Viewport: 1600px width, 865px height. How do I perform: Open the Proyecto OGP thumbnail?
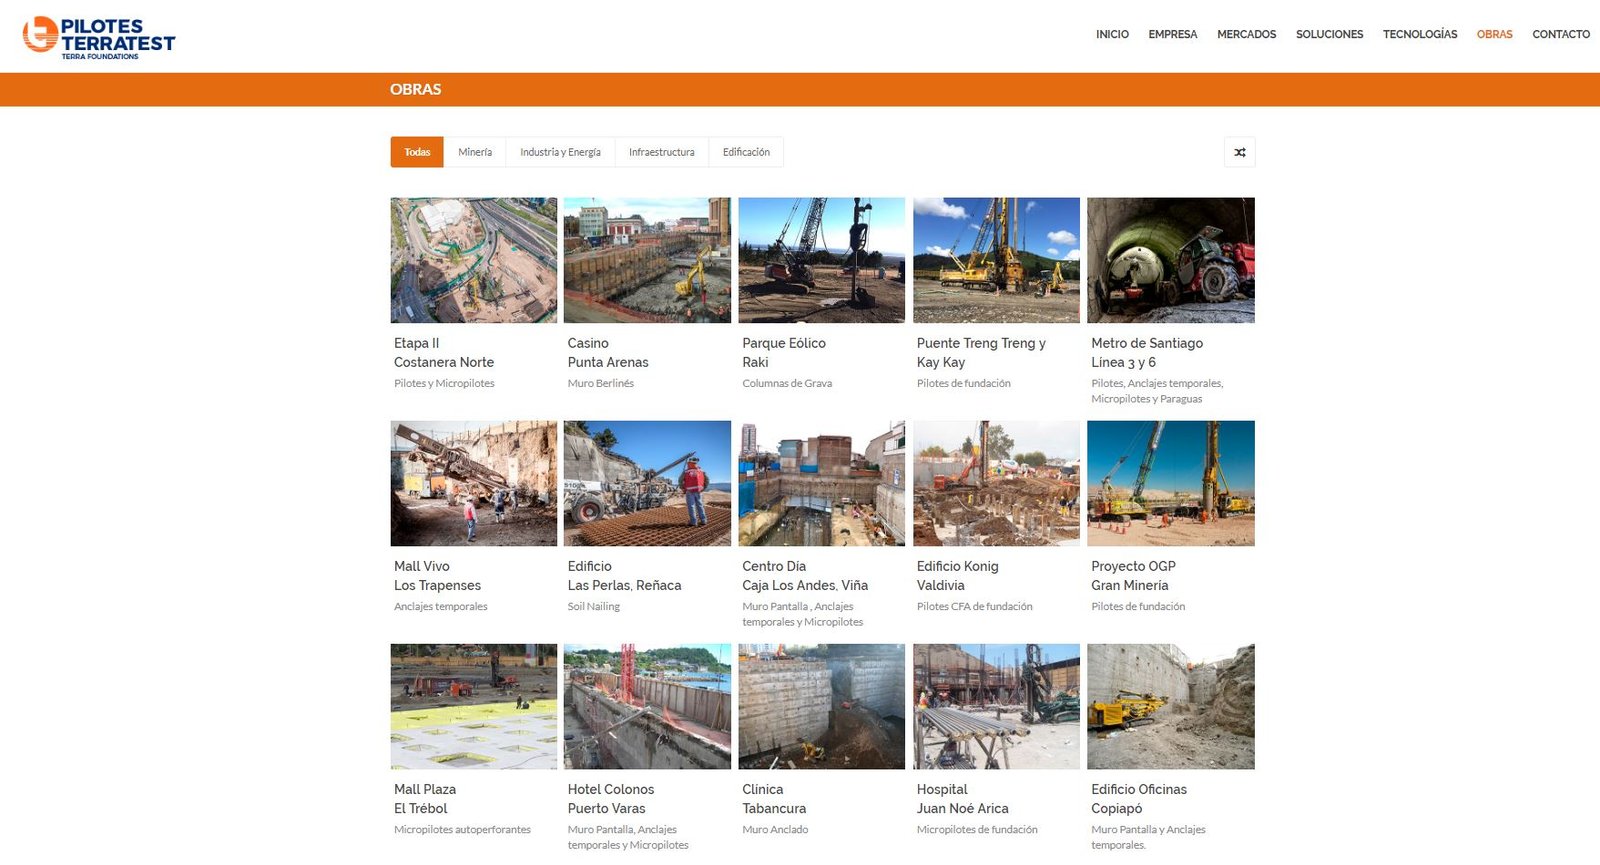[x=1171, y=483]
